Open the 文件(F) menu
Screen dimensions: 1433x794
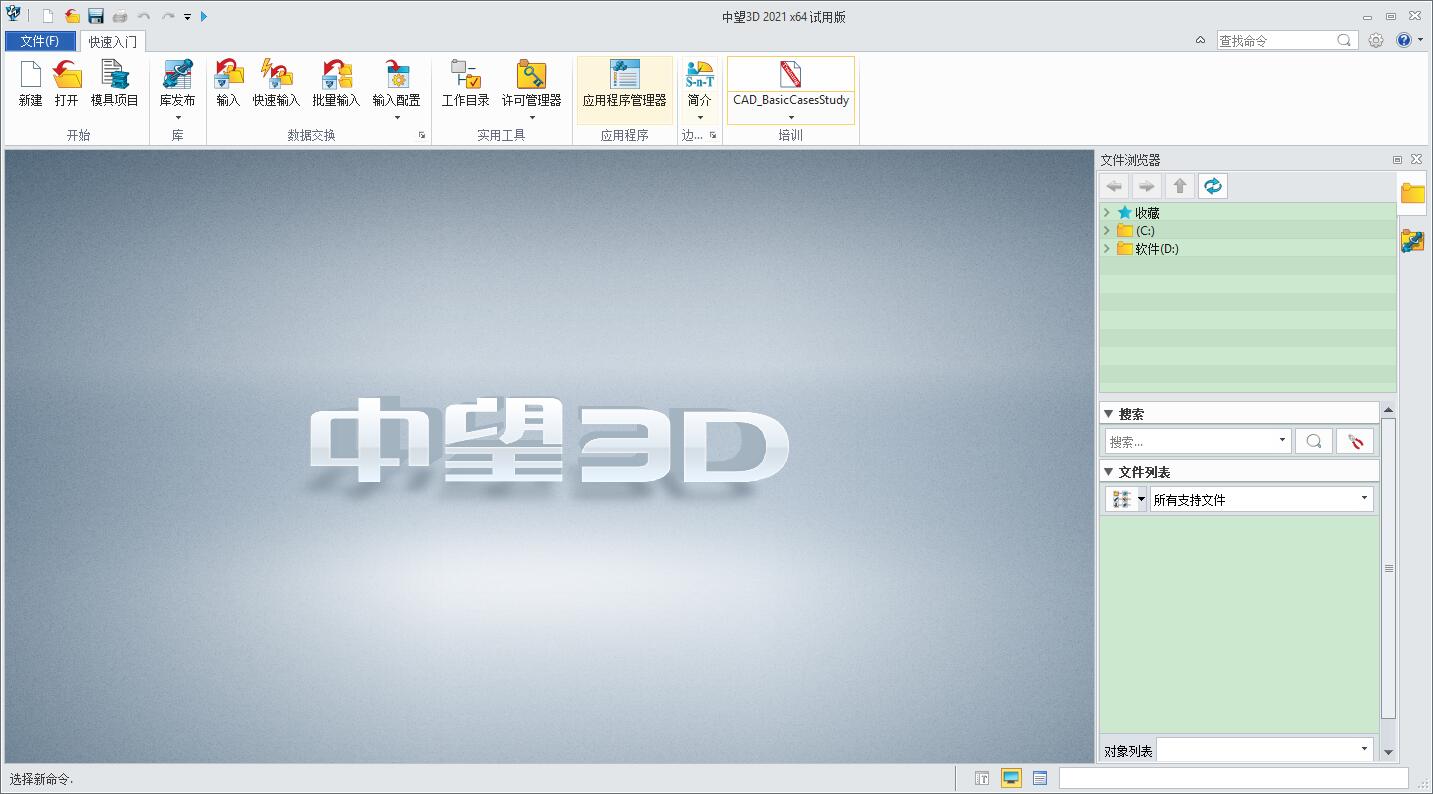tap(40, 41)
